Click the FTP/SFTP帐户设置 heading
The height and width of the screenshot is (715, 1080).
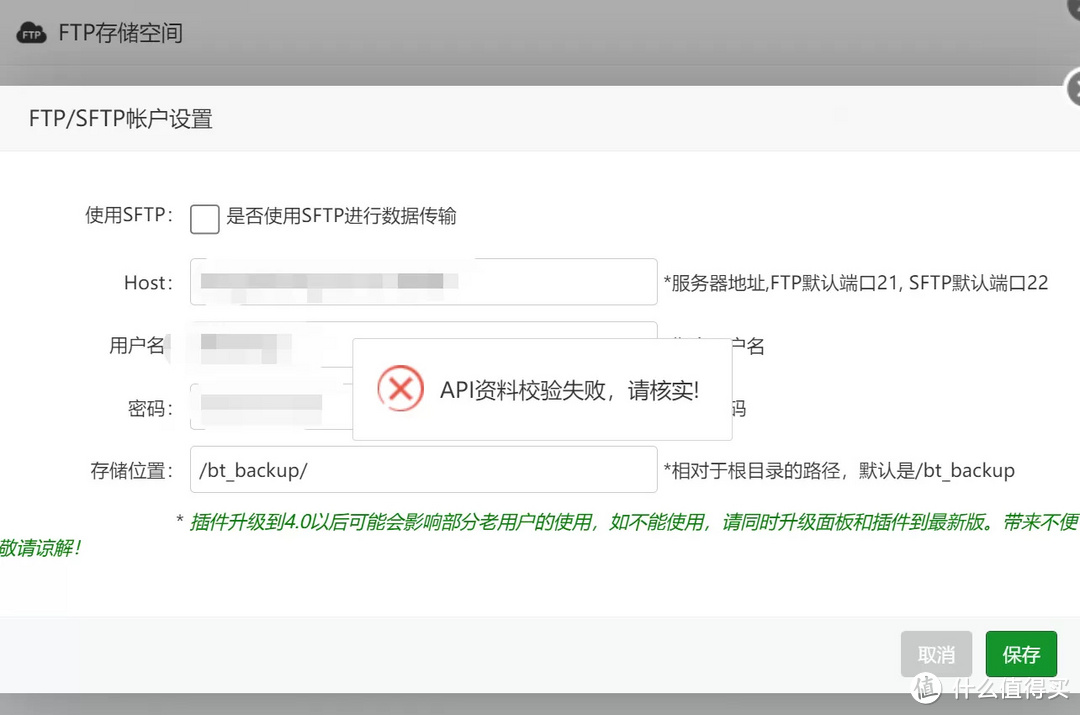121,119
